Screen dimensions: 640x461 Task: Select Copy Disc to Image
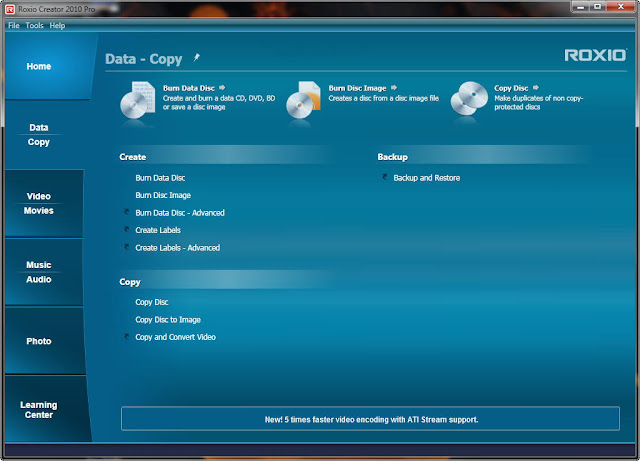168,320
